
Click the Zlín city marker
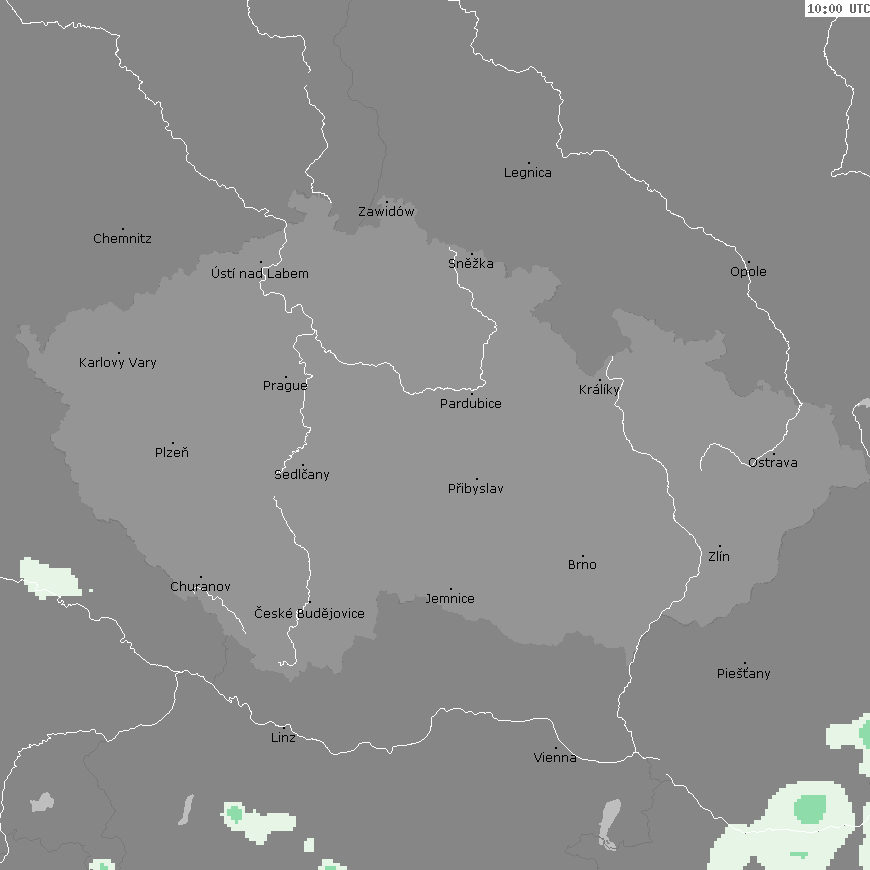(x=719, y=547)
